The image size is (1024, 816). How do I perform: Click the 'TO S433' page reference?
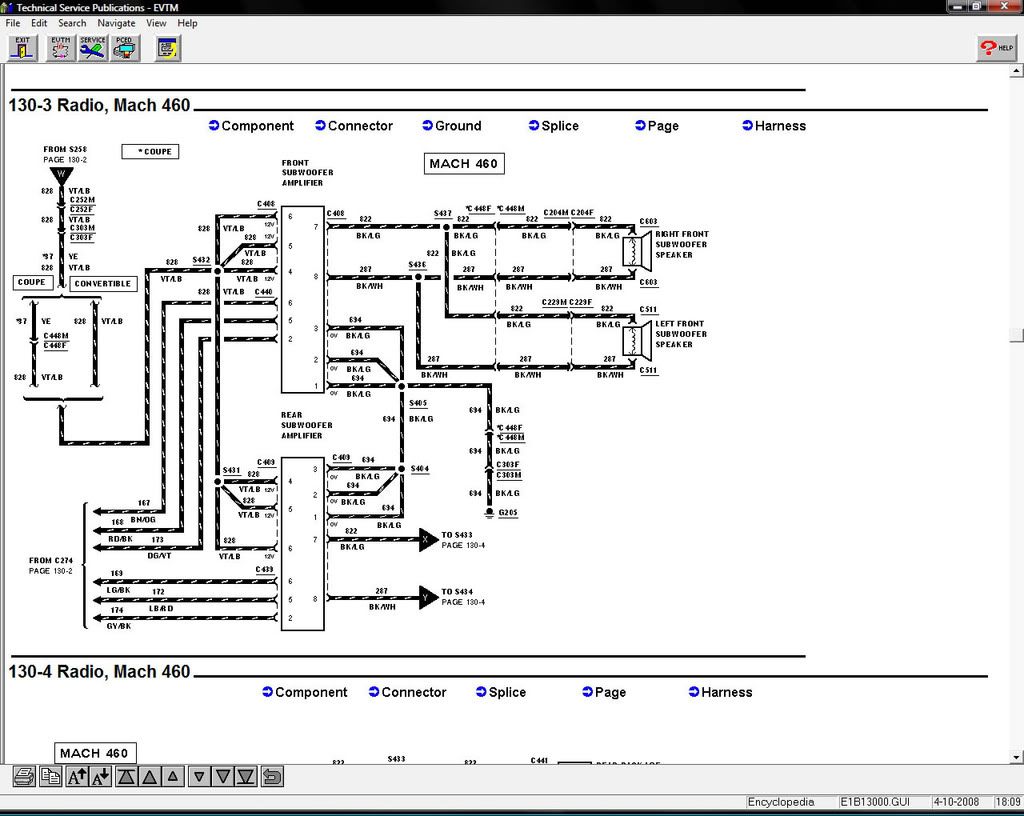tap(462, 540)
